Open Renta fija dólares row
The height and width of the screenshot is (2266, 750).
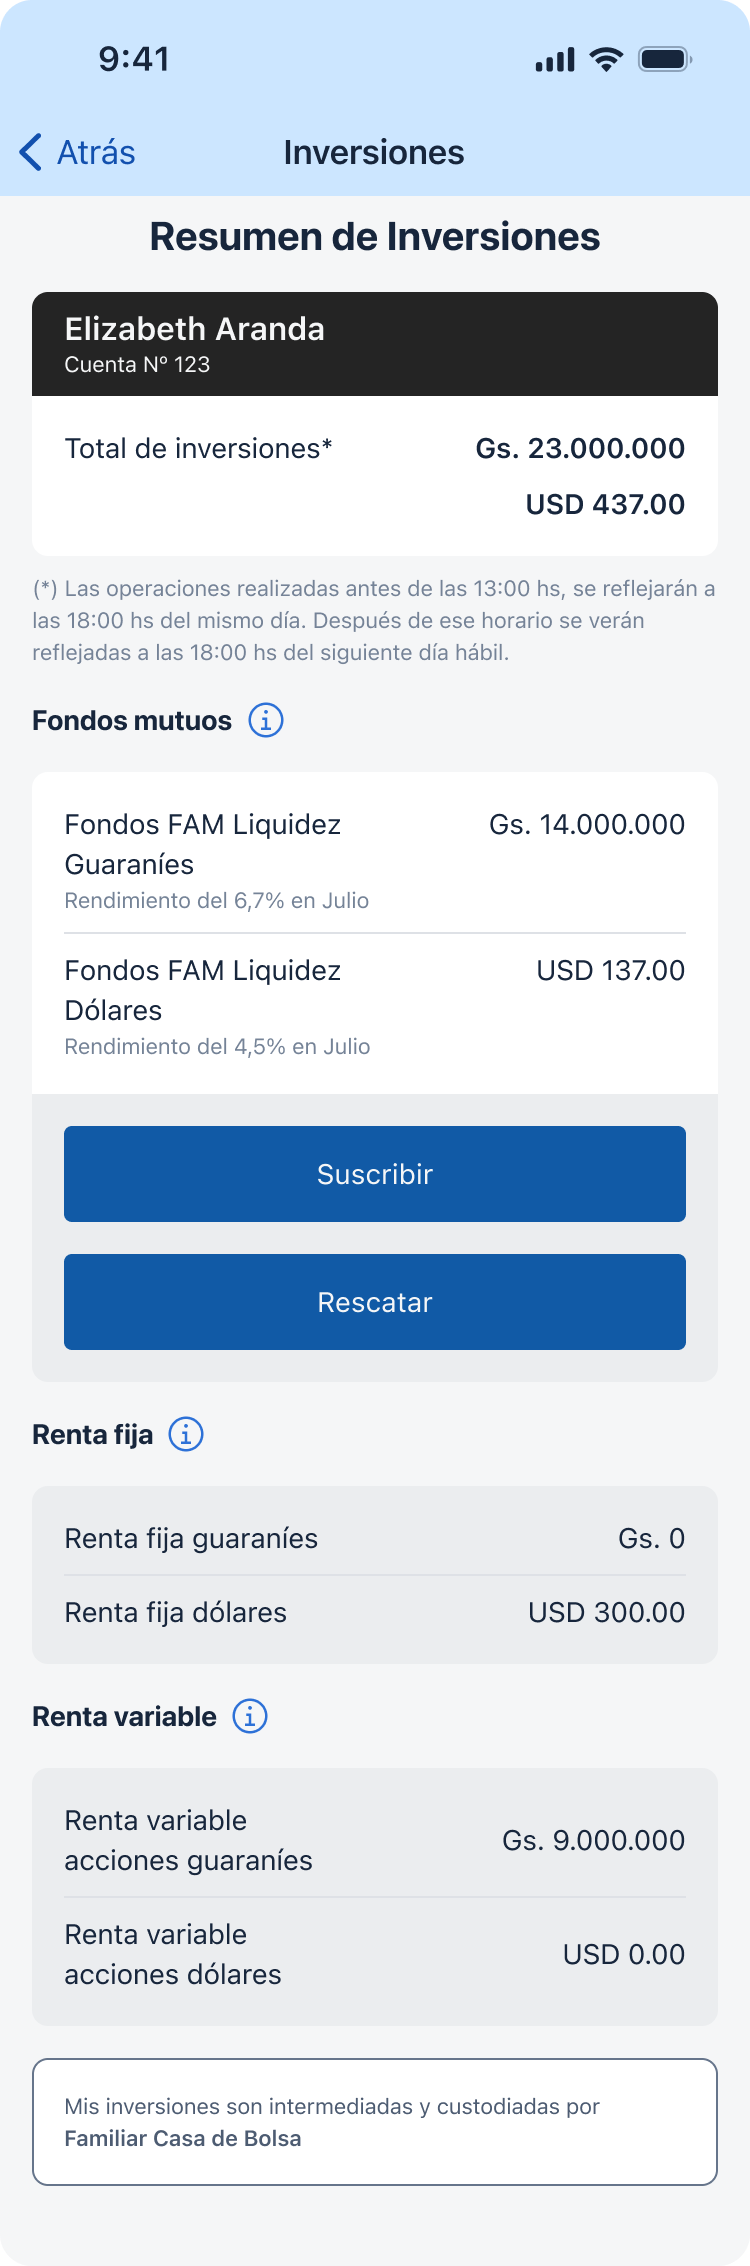coord(374,1612)
